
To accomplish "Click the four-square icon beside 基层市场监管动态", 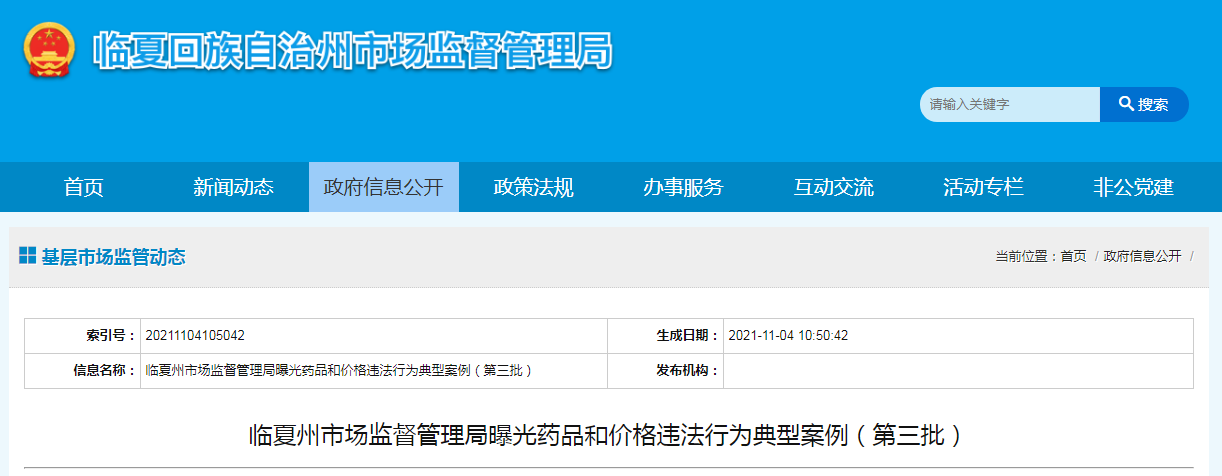I will pyautogui.click(x=27, y=256).
